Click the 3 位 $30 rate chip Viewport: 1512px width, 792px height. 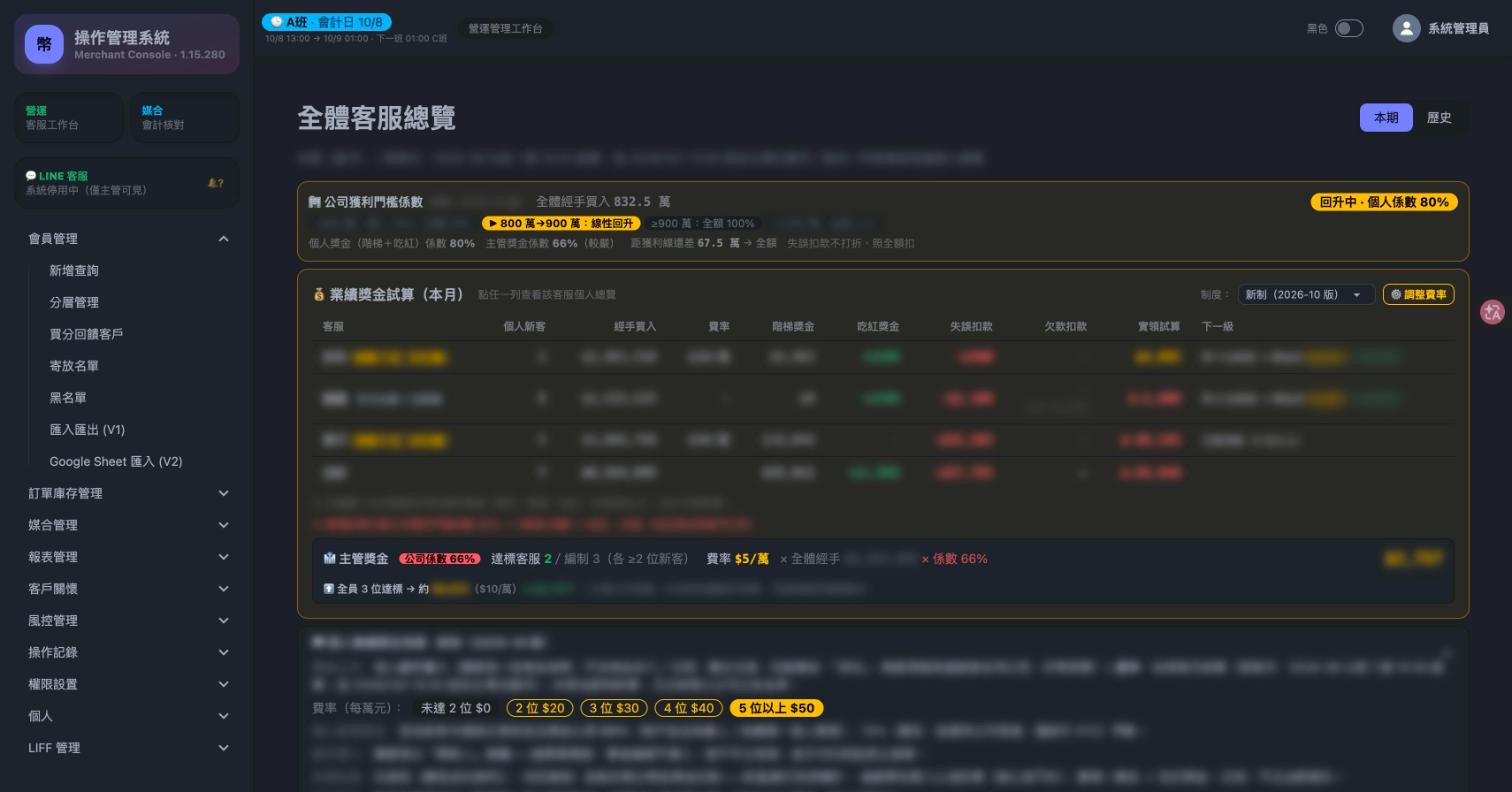[x=613, y=708]
